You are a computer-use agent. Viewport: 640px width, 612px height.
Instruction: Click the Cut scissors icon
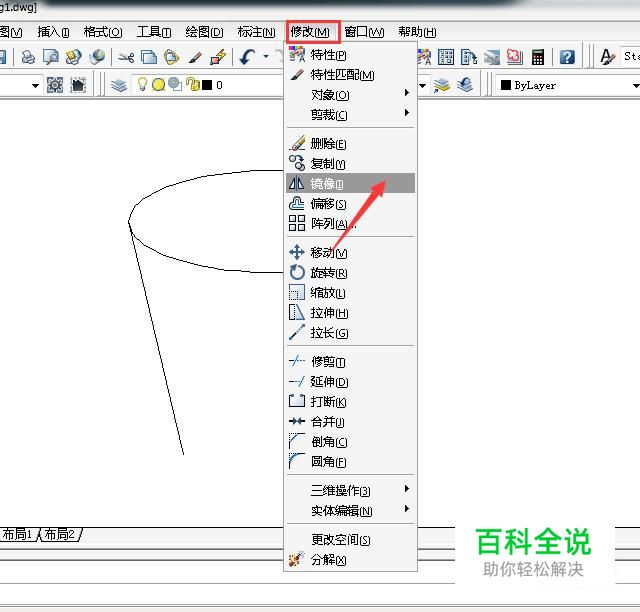(126, 58)
